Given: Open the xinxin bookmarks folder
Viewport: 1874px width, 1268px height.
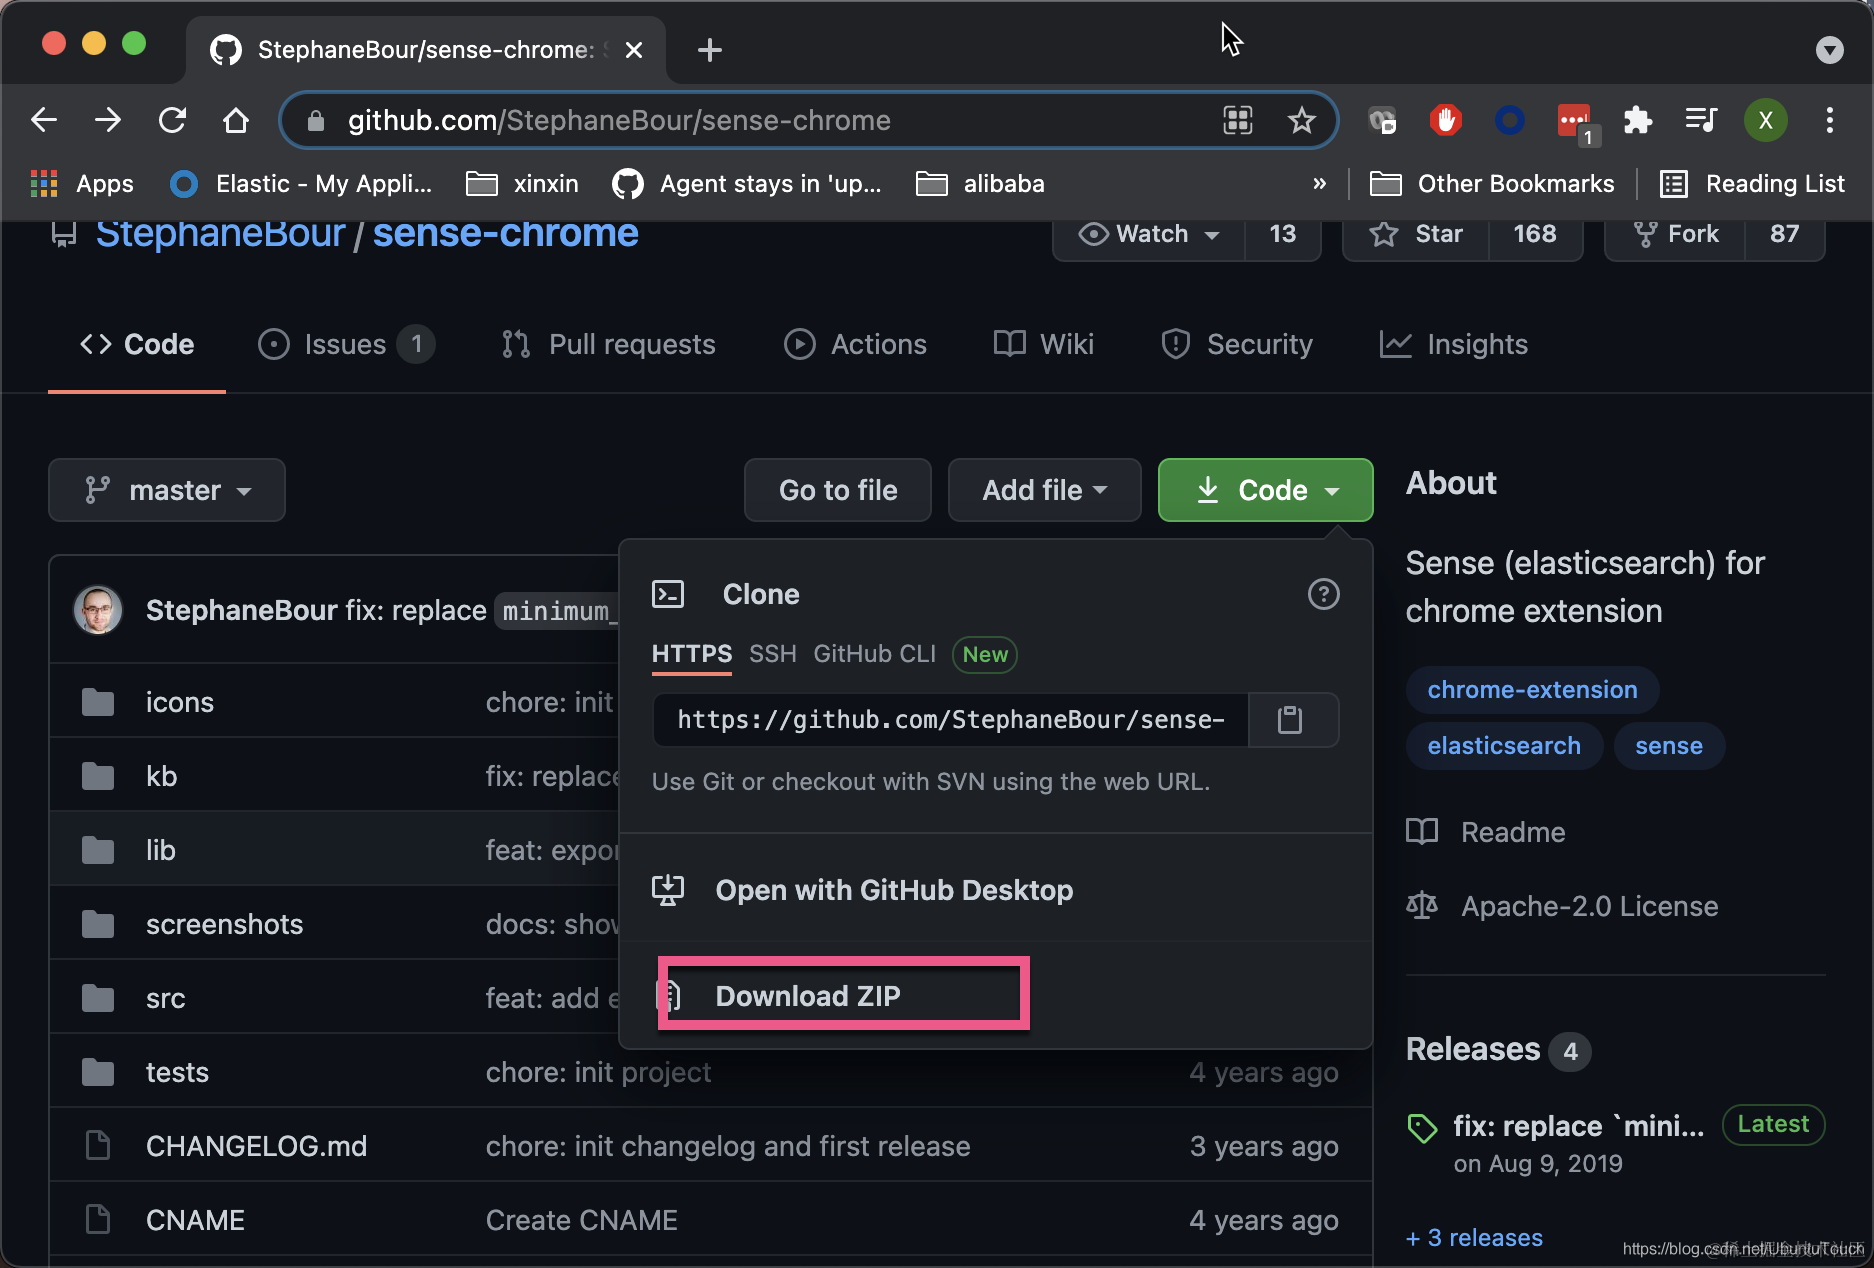Looking at the screenshot, I should pyautogui.click(x=522, y=184).
